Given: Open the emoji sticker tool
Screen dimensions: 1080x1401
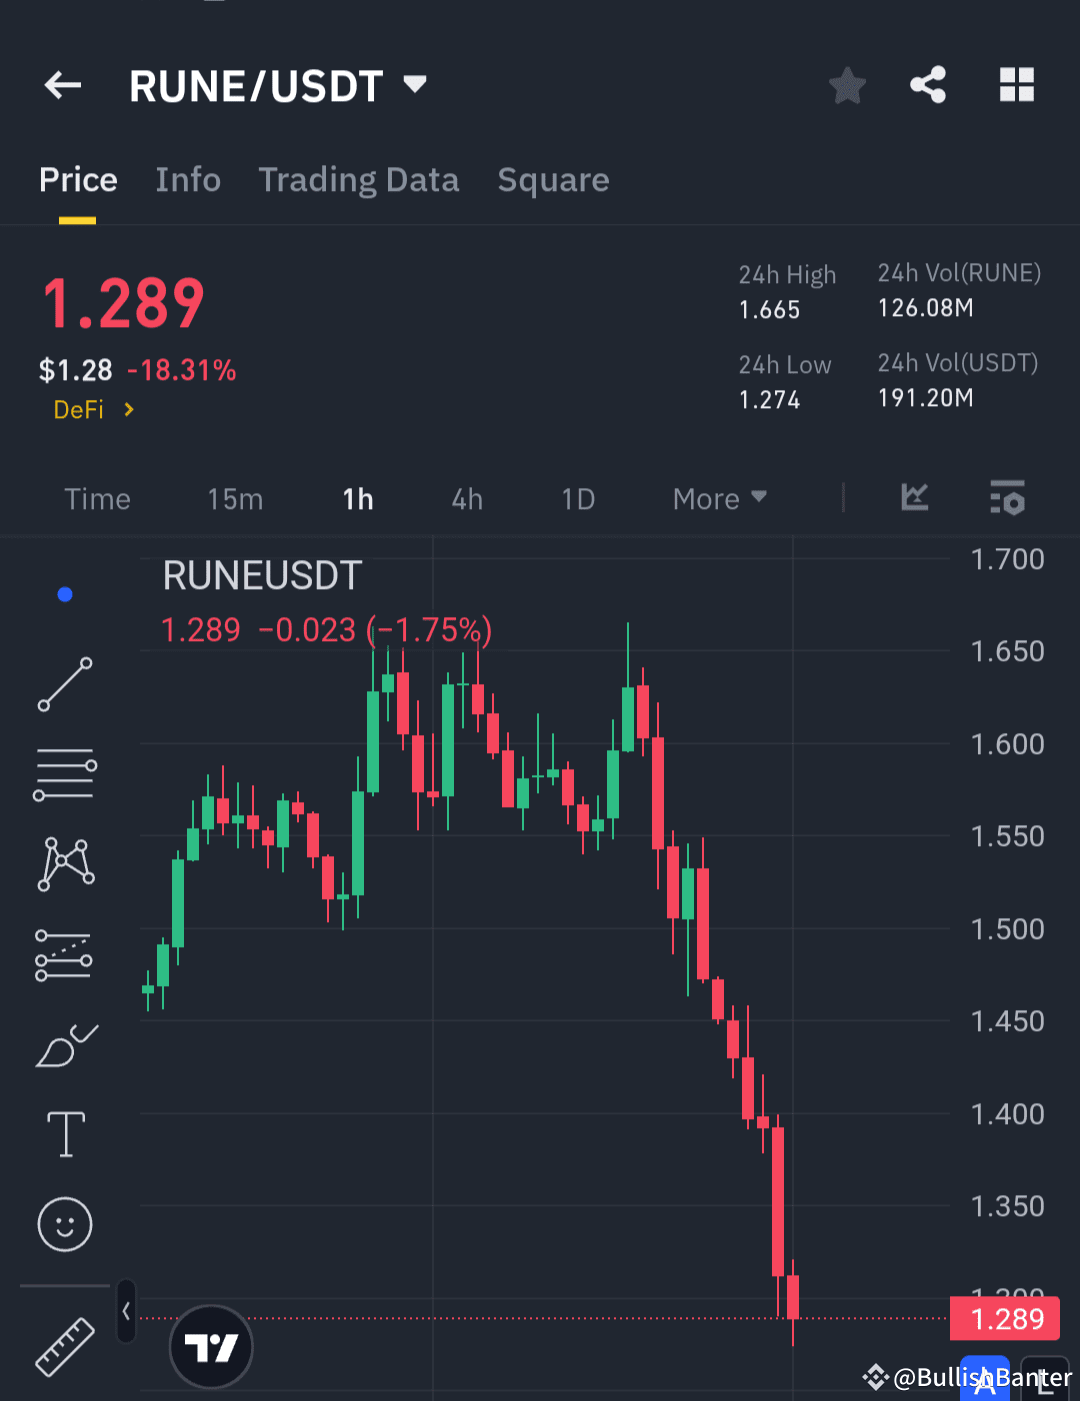Looking at the screenshot, I should point(64,1223).
